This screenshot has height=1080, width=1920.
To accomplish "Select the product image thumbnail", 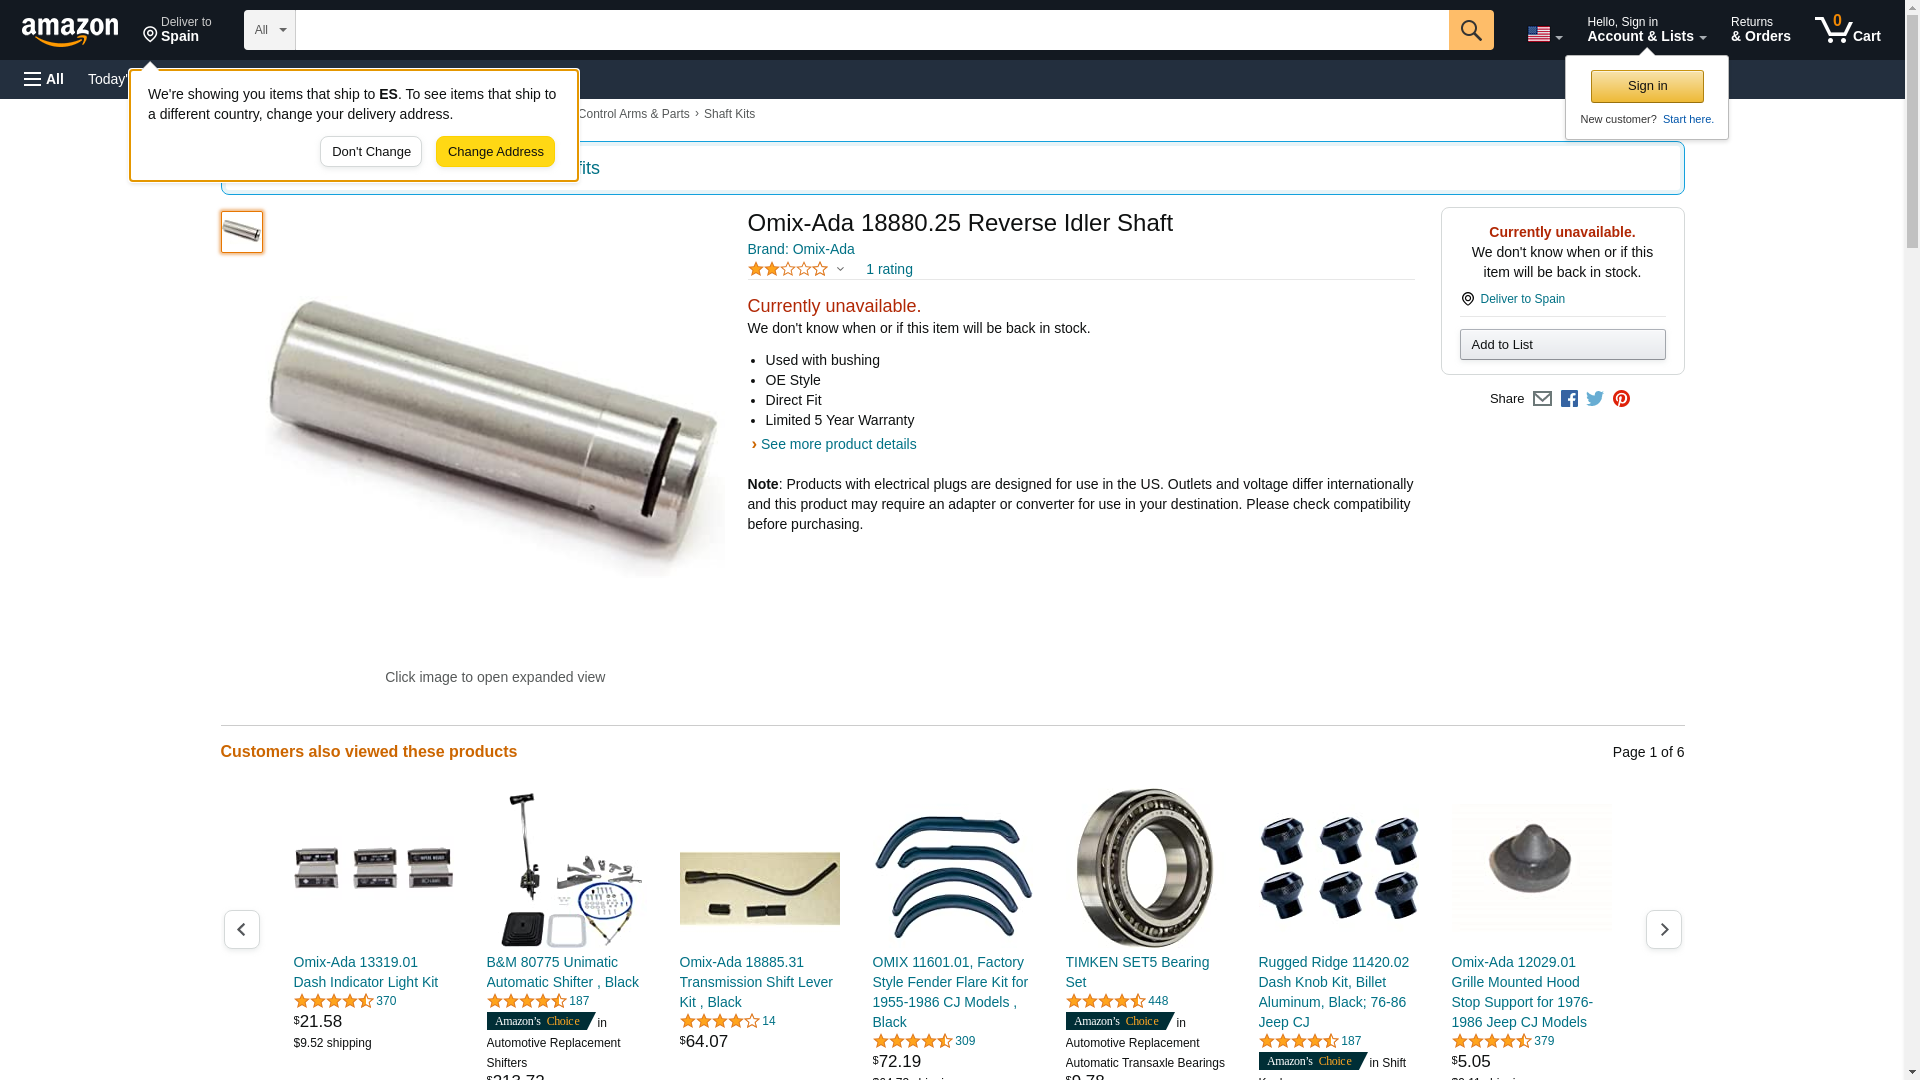I will pos(242,232).
